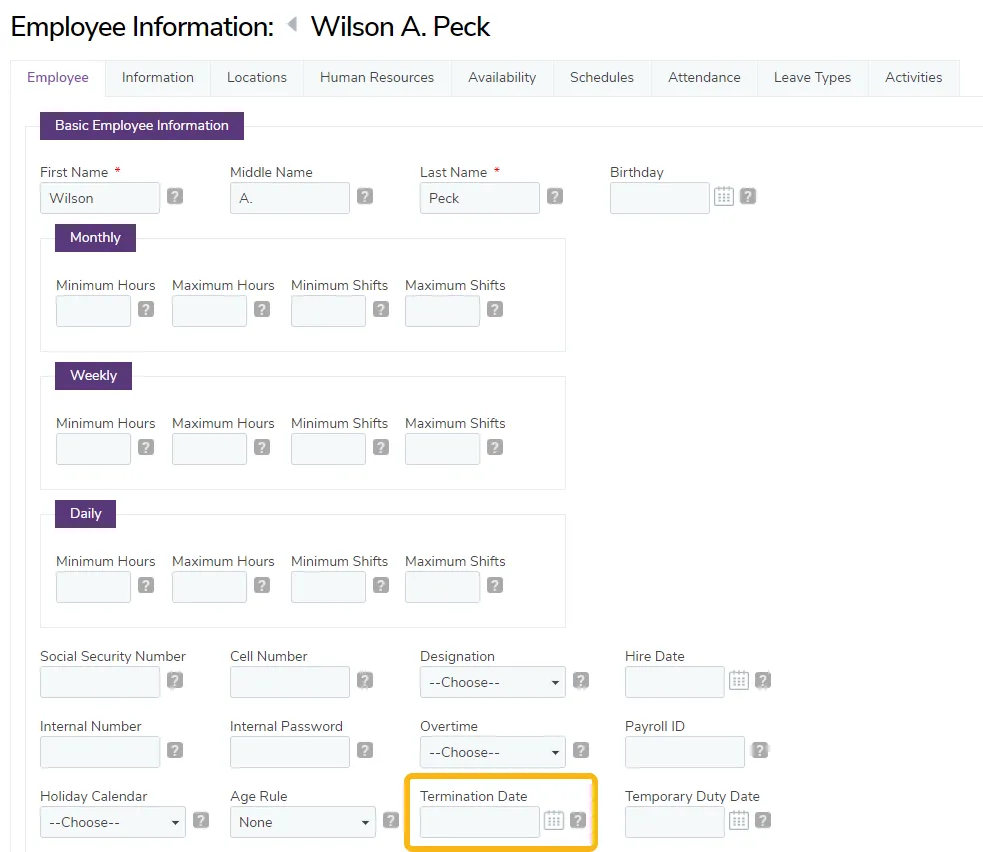Click help icon beside Hire Date calendar
This screenshot has height=852, width=983.
click(x=763, y=680)
